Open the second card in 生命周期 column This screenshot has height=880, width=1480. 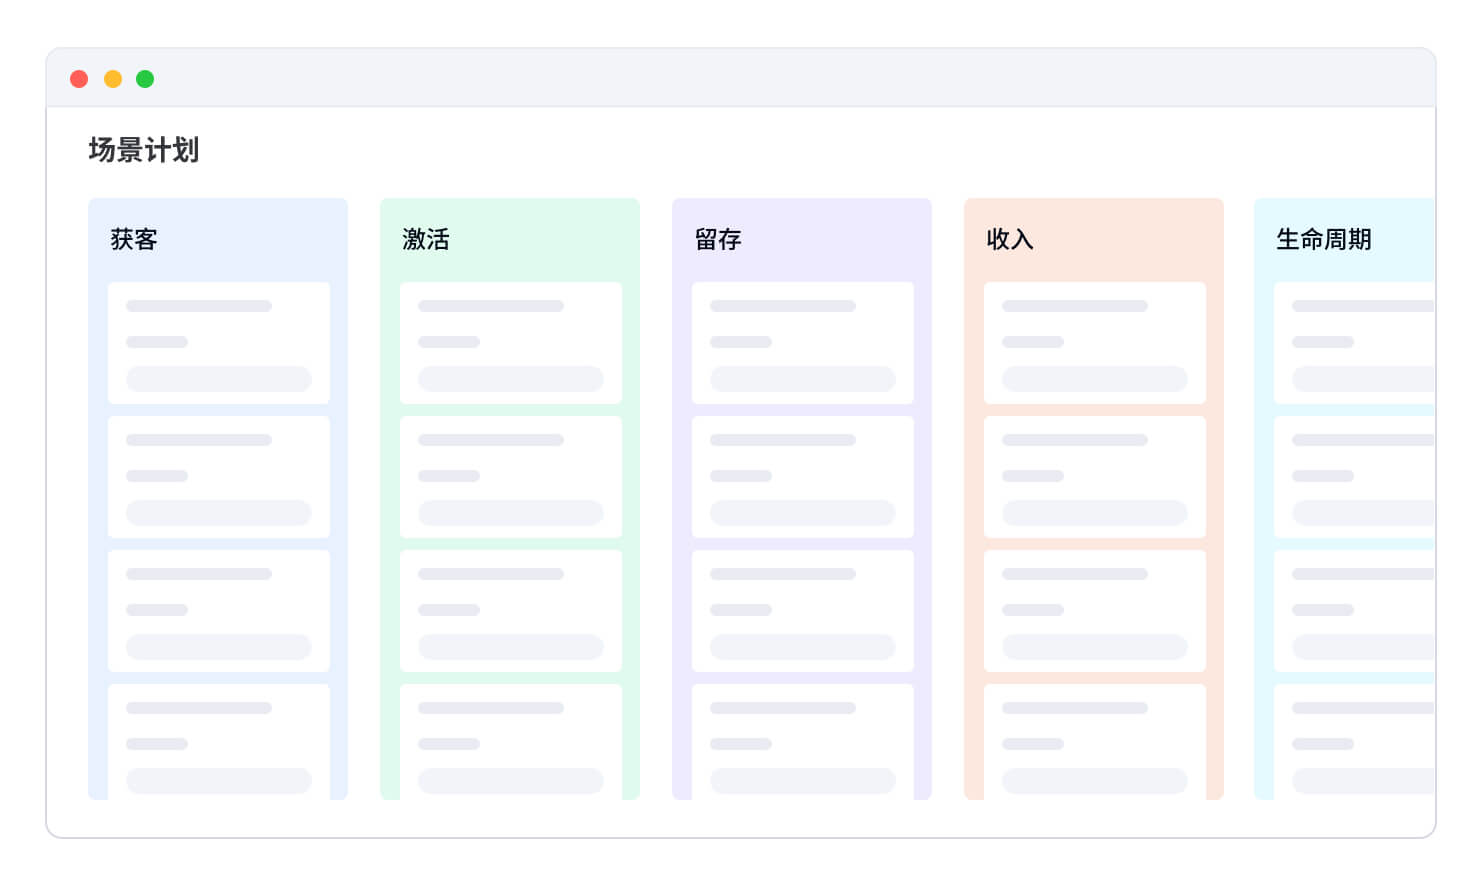pyautogui.click(x=1354, y=477)
